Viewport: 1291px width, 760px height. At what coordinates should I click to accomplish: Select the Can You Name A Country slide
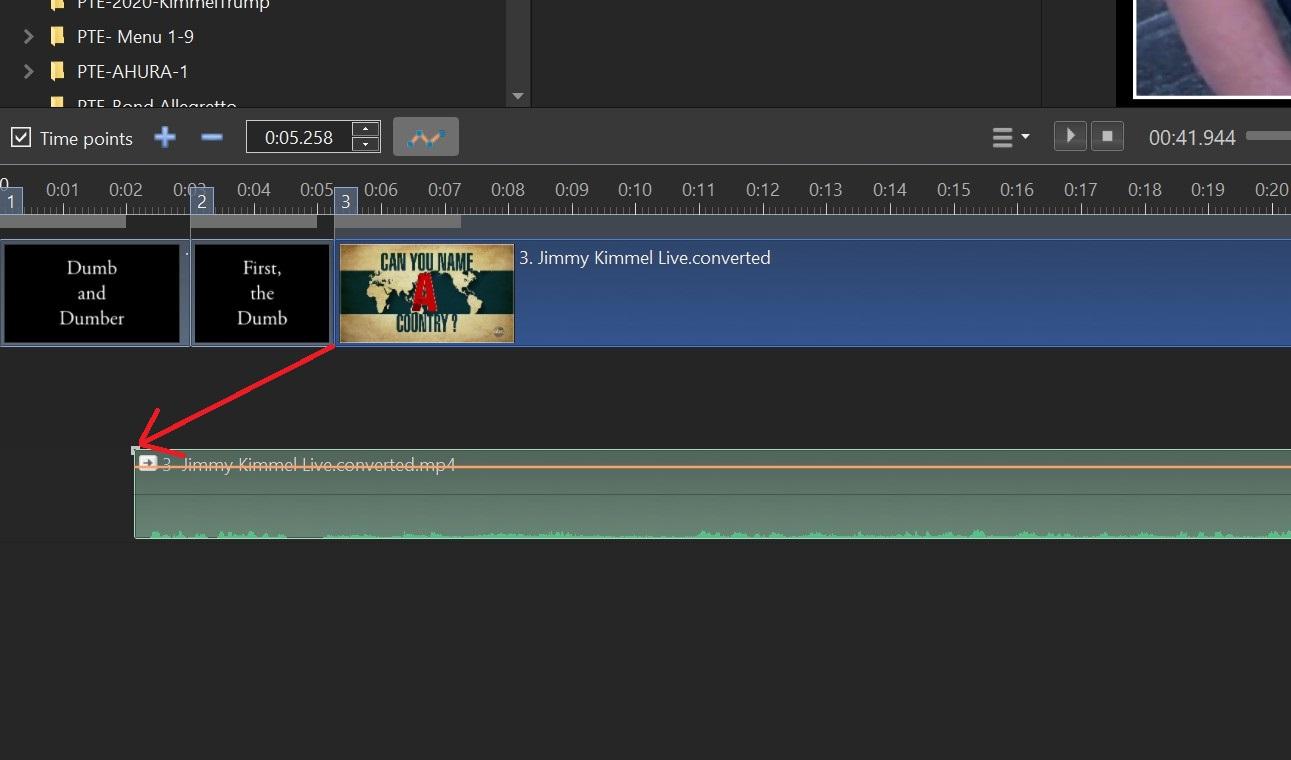tap(427, 293)
